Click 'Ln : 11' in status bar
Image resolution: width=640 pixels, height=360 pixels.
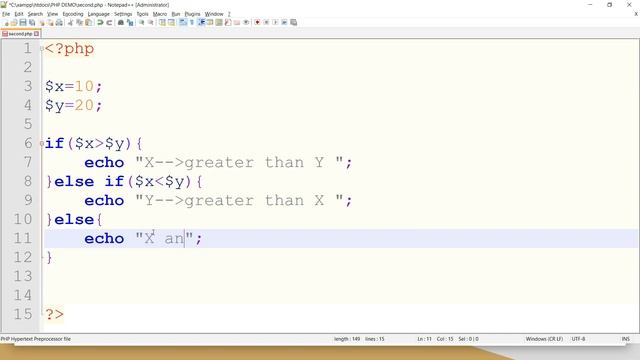[x=424, y=339]
